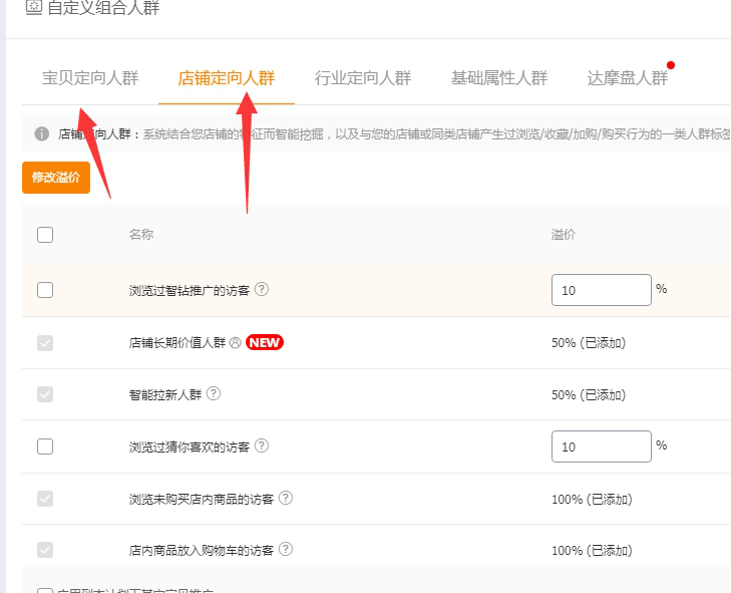Check the 浏览过智钻推广的访客 checkbox
The height and width of the screenshot is (593, 731).
click(45, 290)
